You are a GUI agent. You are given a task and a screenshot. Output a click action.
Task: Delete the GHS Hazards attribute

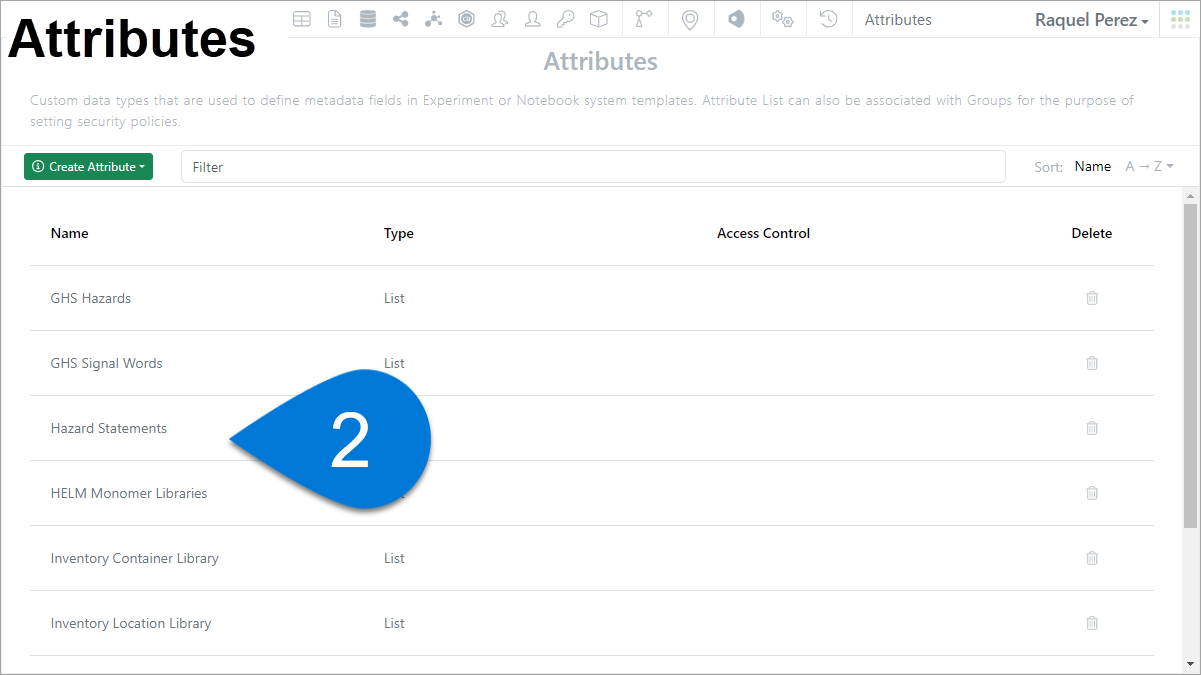click(x=1092, y=298)
